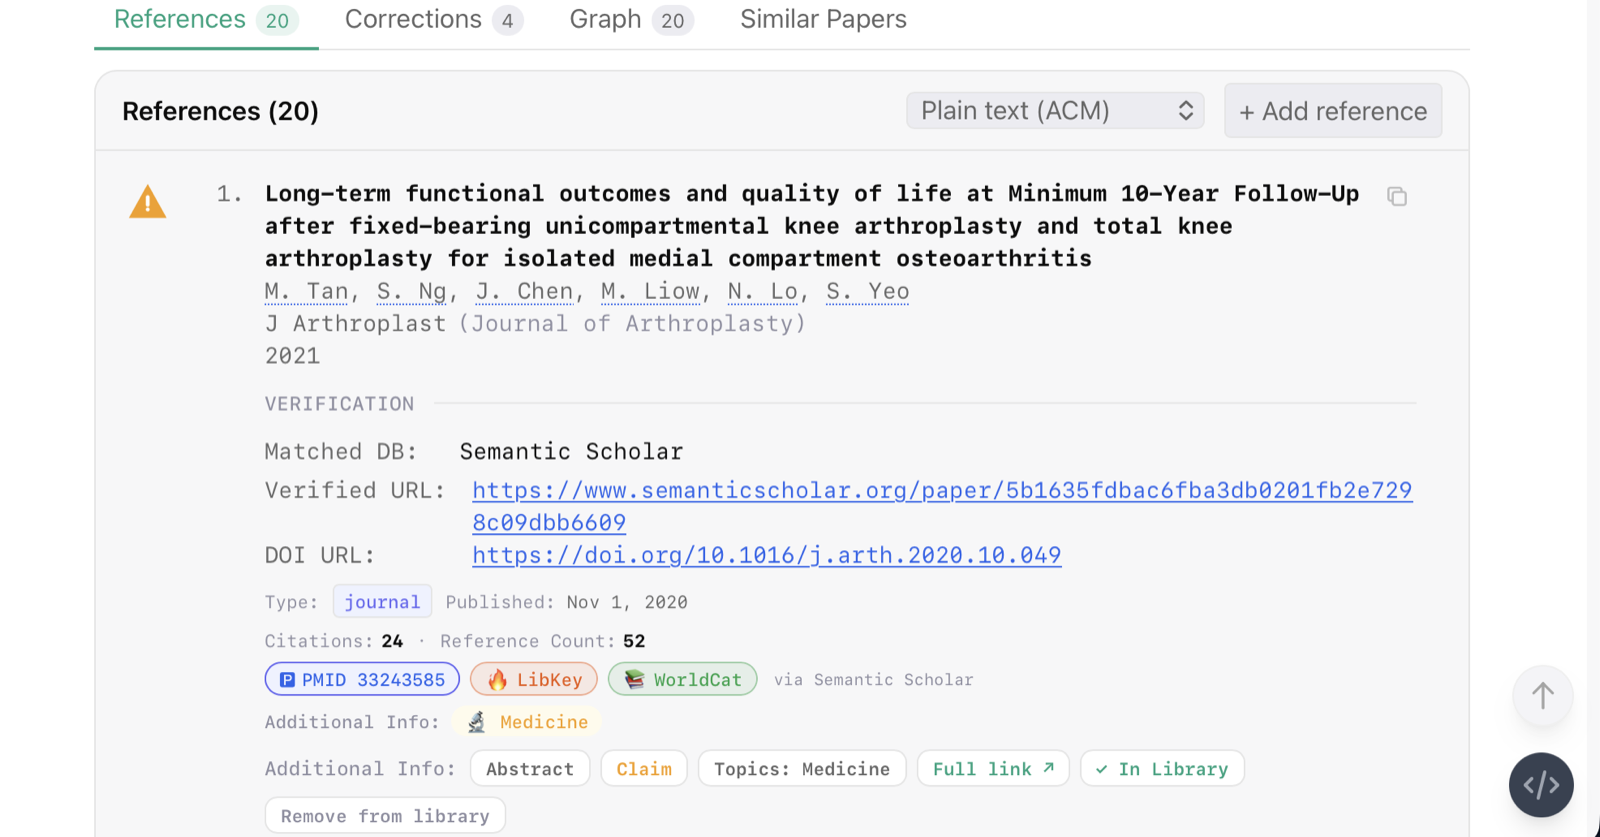Toggle the In Library button
This screenshot has width=1600, height=837.
[1162, 768]
